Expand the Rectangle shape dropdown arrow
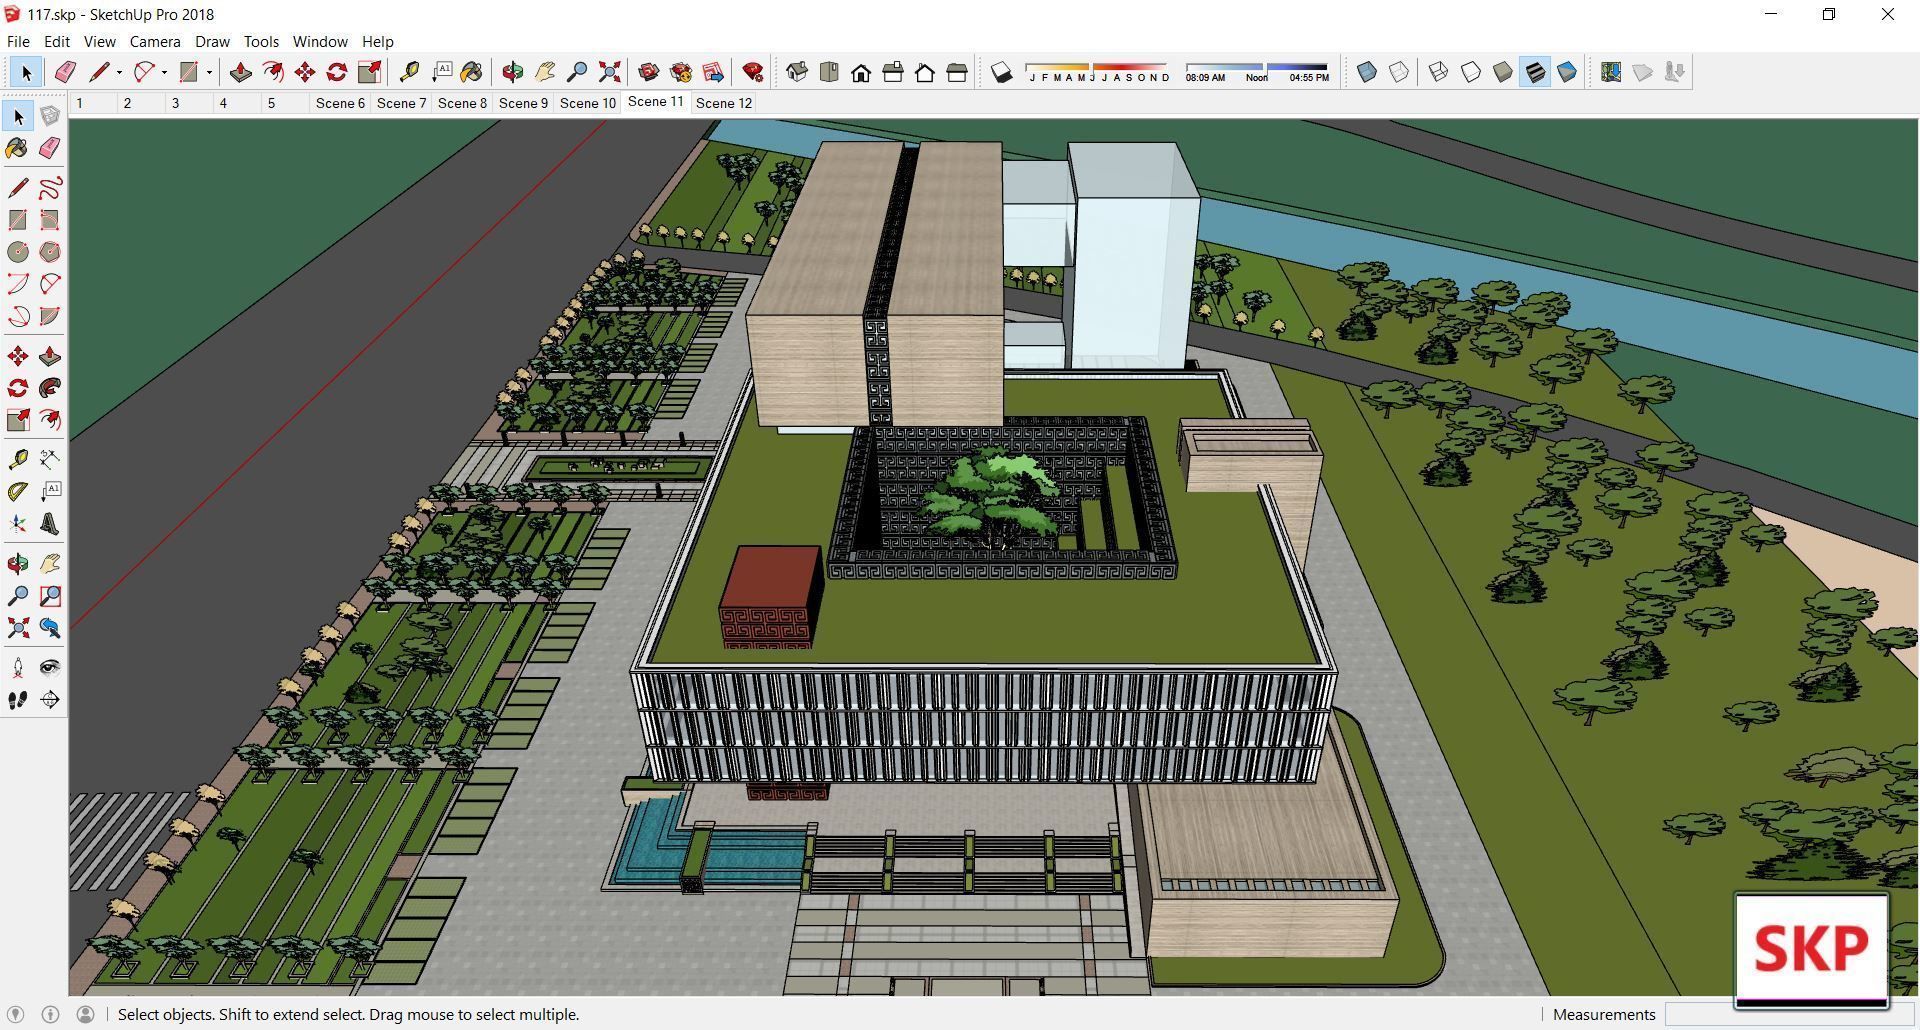1920x1030 pixels. pos(209,72)
